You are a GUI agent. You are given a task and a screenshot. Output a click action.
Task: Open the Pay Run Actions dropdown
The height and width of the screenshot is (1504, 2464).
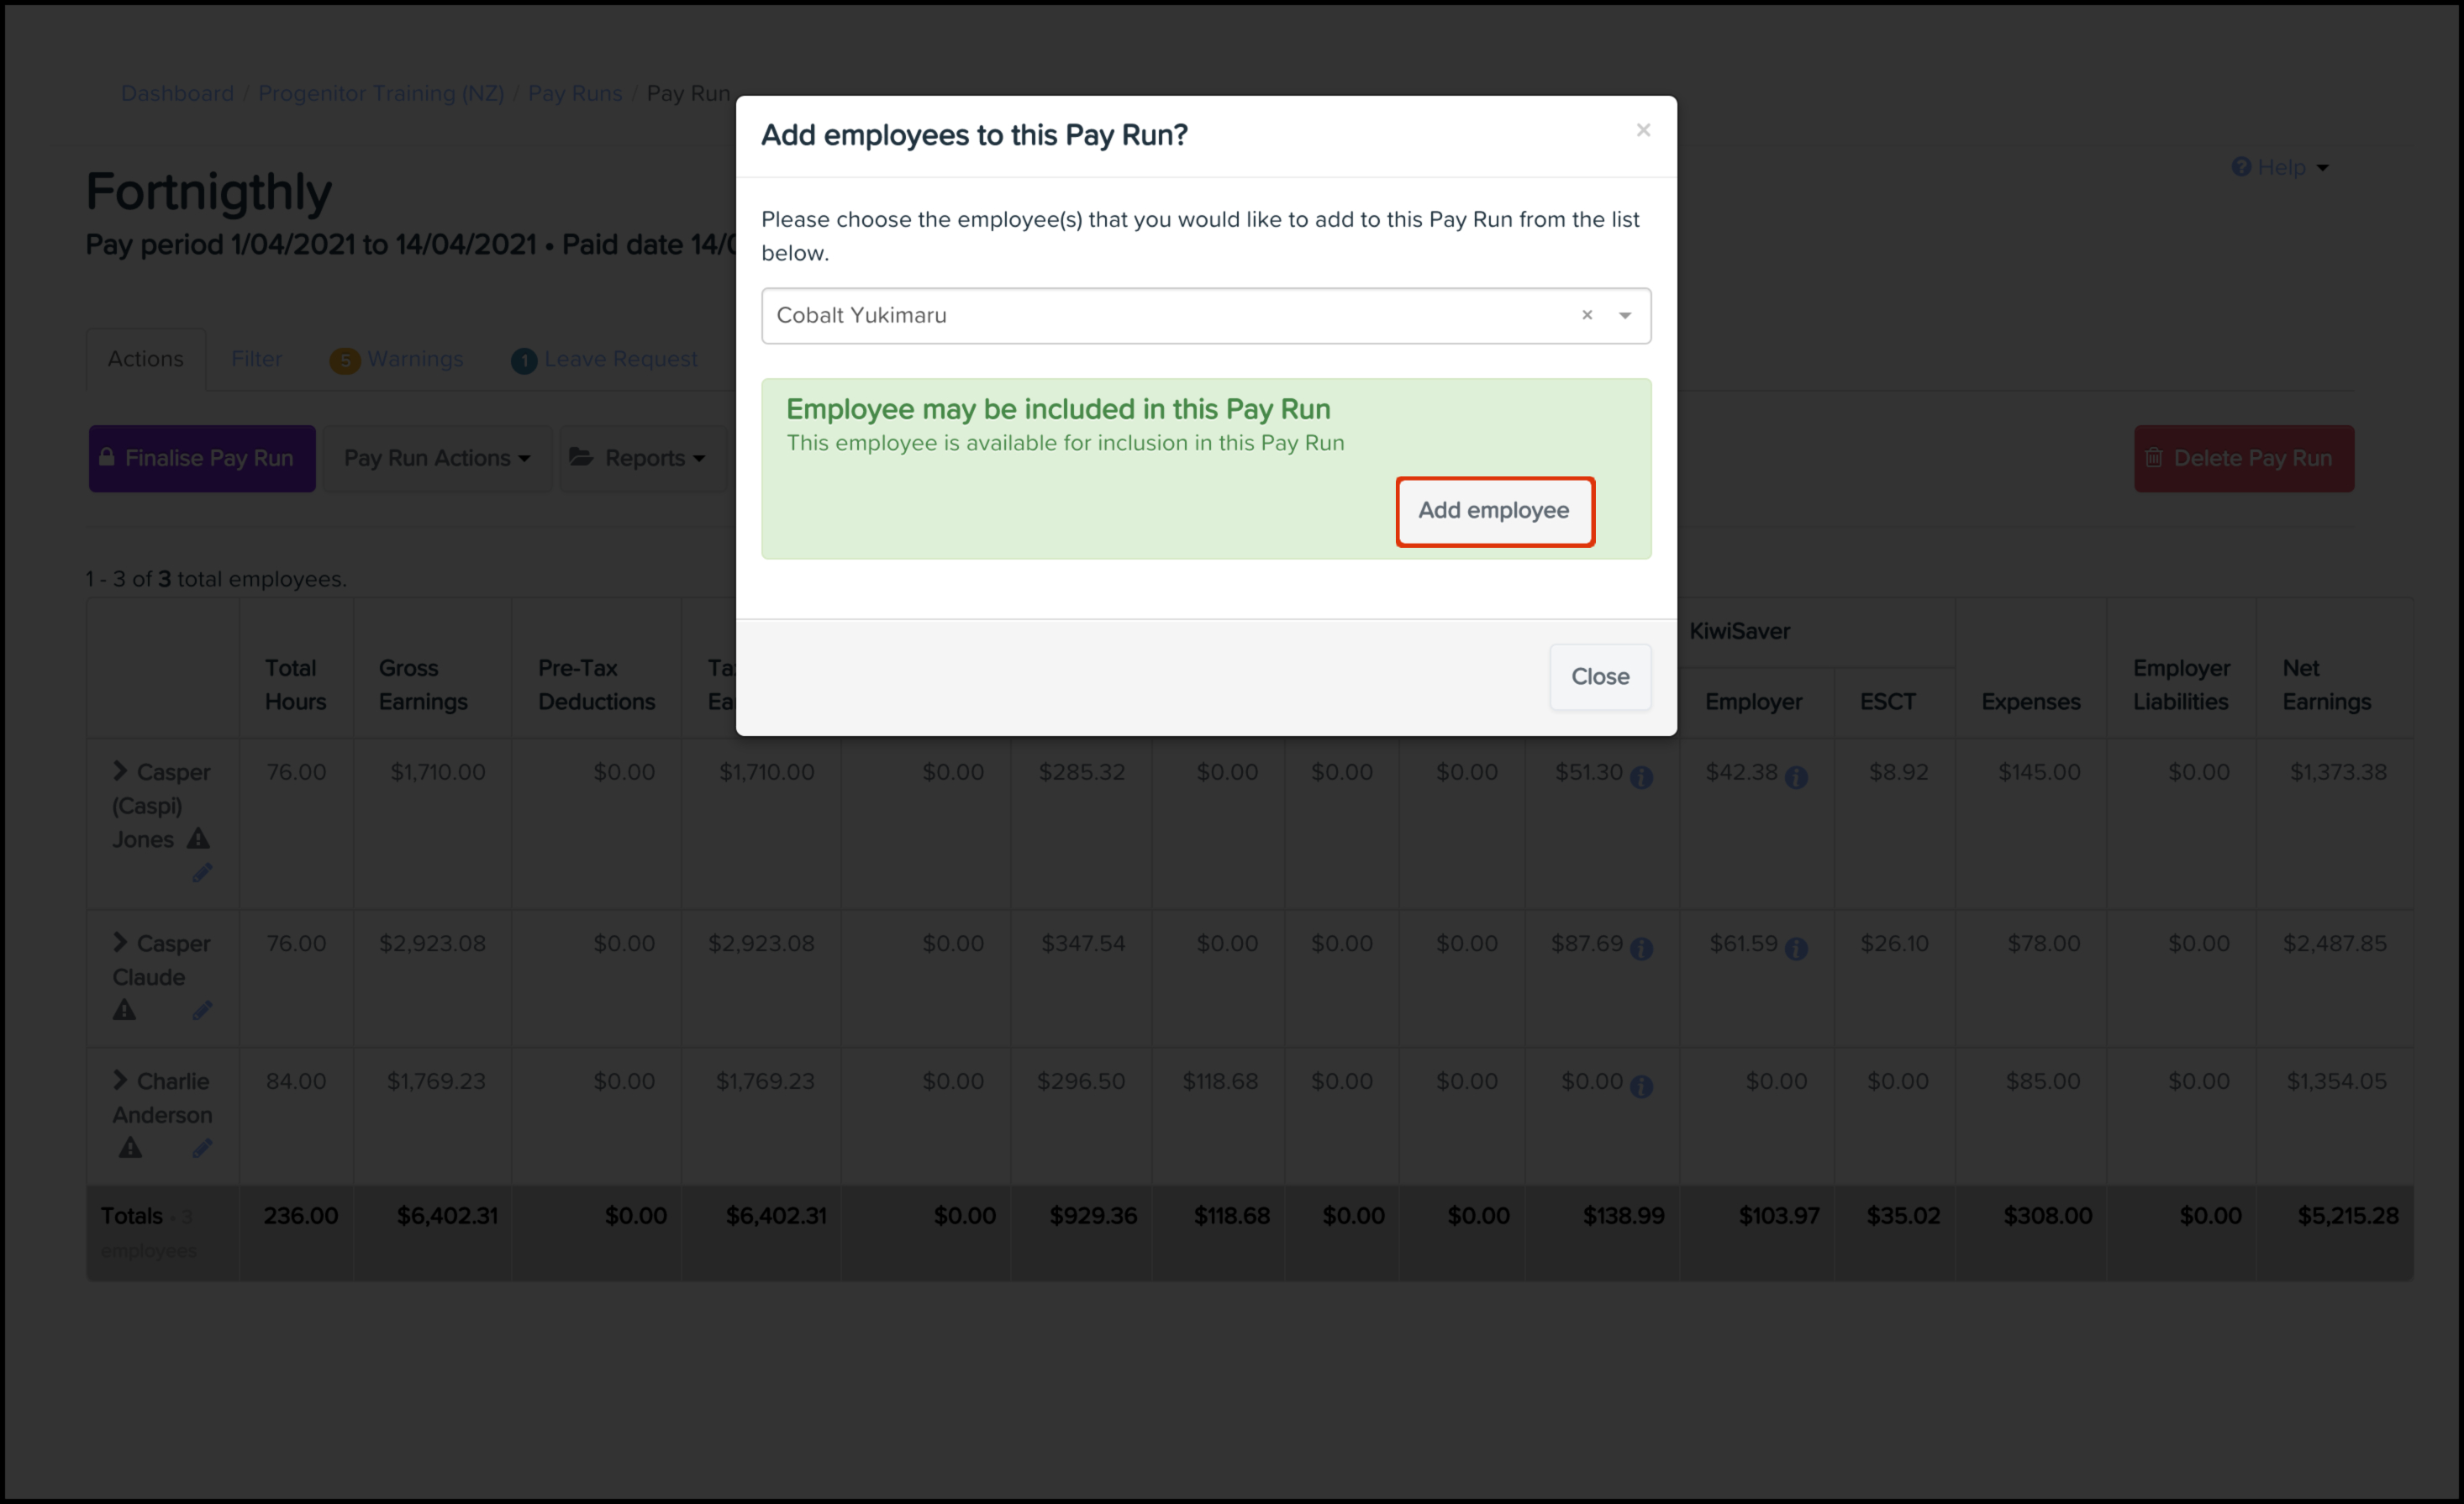pyautogui.click(x=437, y=459)
